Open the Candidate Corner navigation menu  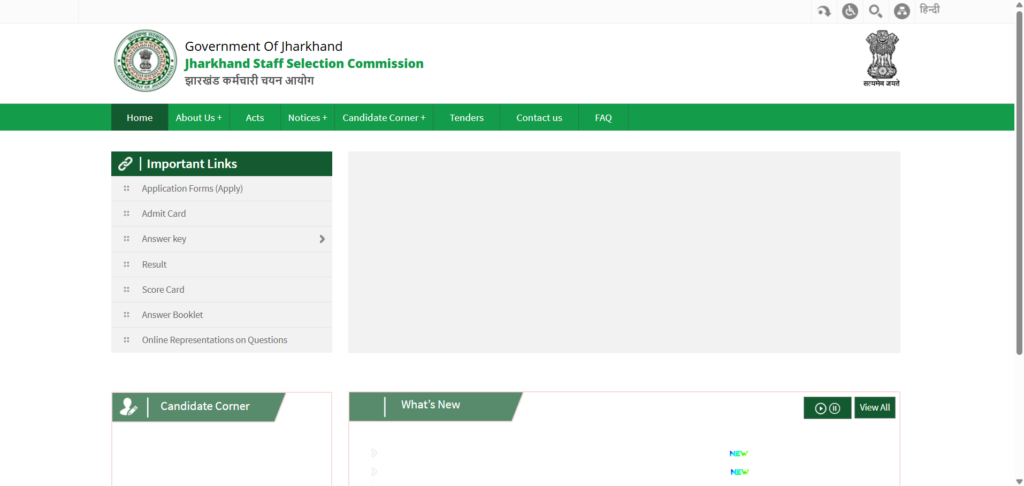pos(383,118)
